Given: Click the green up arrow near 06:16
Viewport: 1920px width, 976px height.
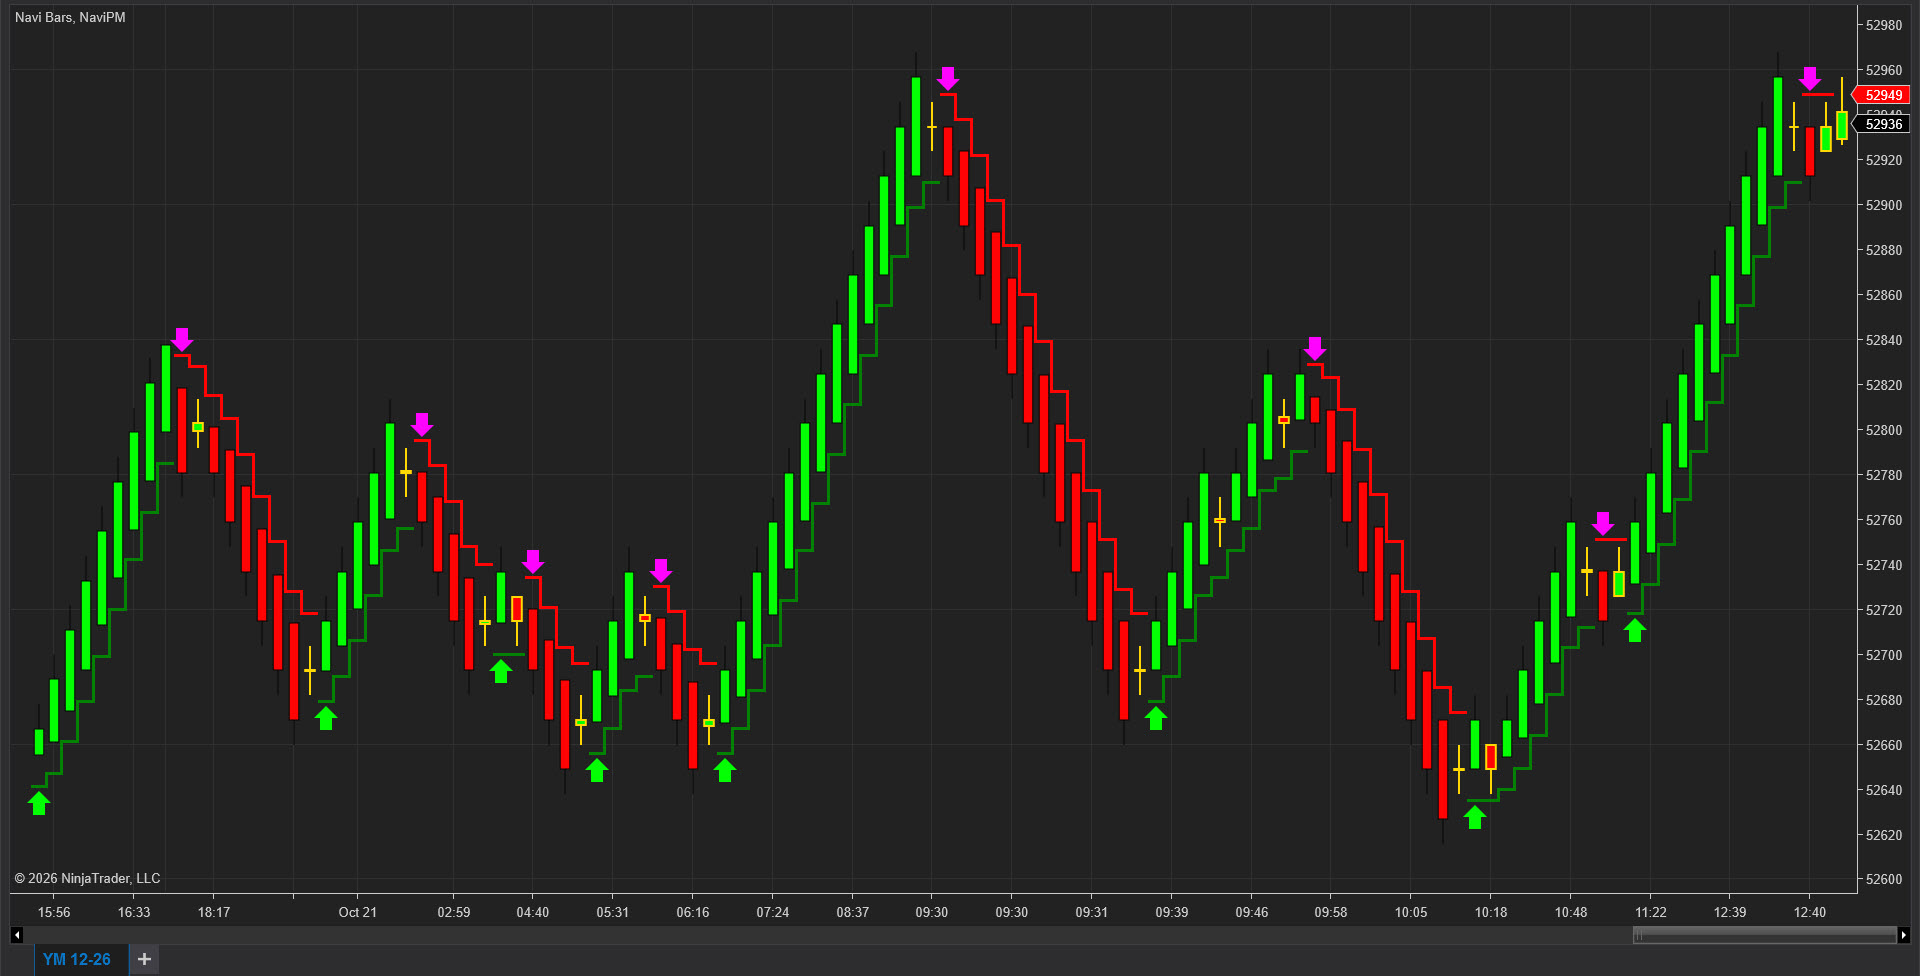Looking at the screenshot, I should 725,770.
